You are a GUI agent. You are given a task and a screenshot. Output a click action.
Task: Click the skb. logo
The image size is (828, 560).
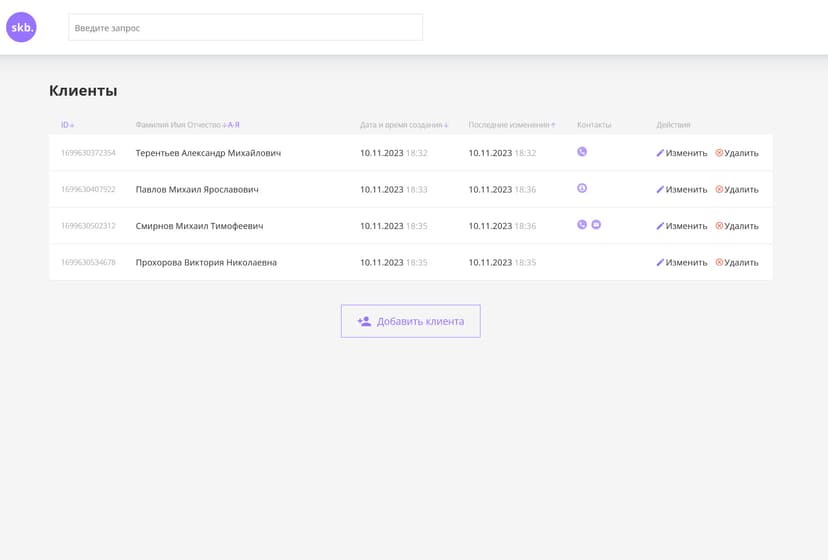pyautogui.click(x=21, y=27)
